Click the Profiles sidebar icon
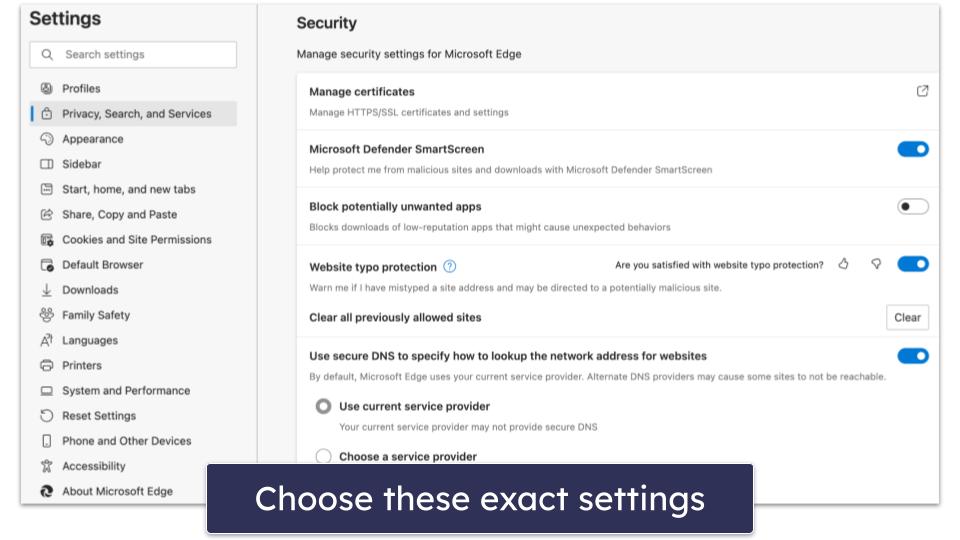960x540 pixels. (x=47, y=88)
